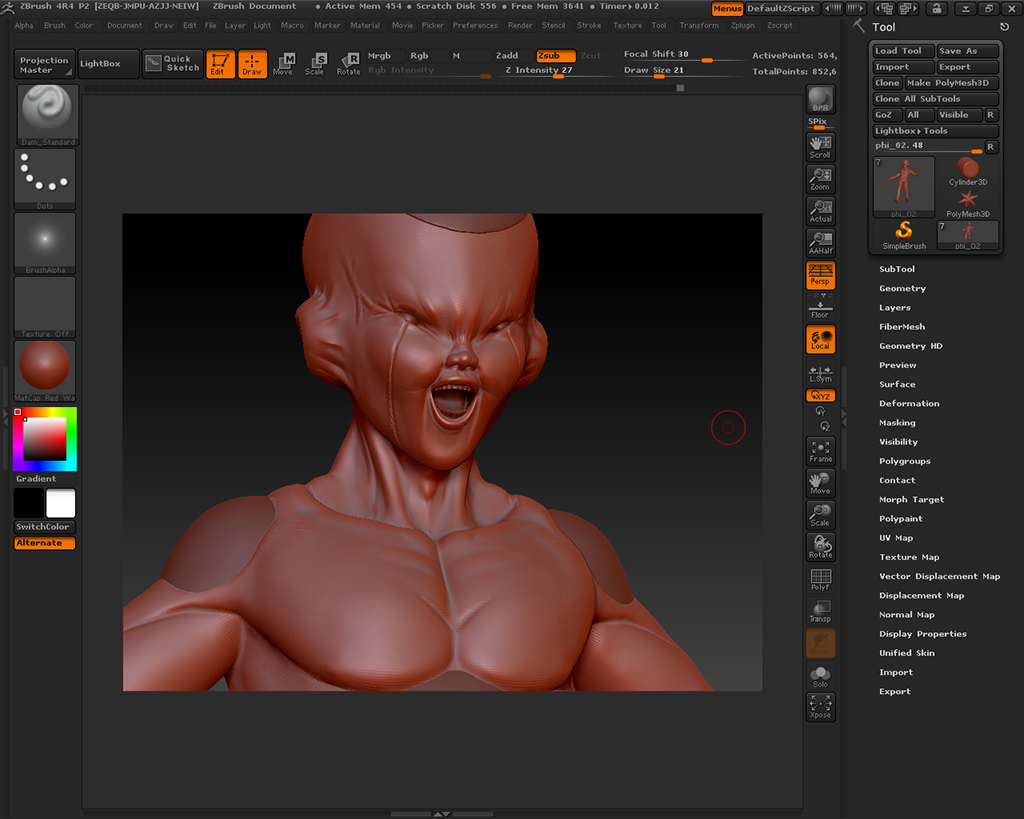Open the Quick Sketch tool
The width and height of the screenshot is (1024, 819).
[172, 63]
